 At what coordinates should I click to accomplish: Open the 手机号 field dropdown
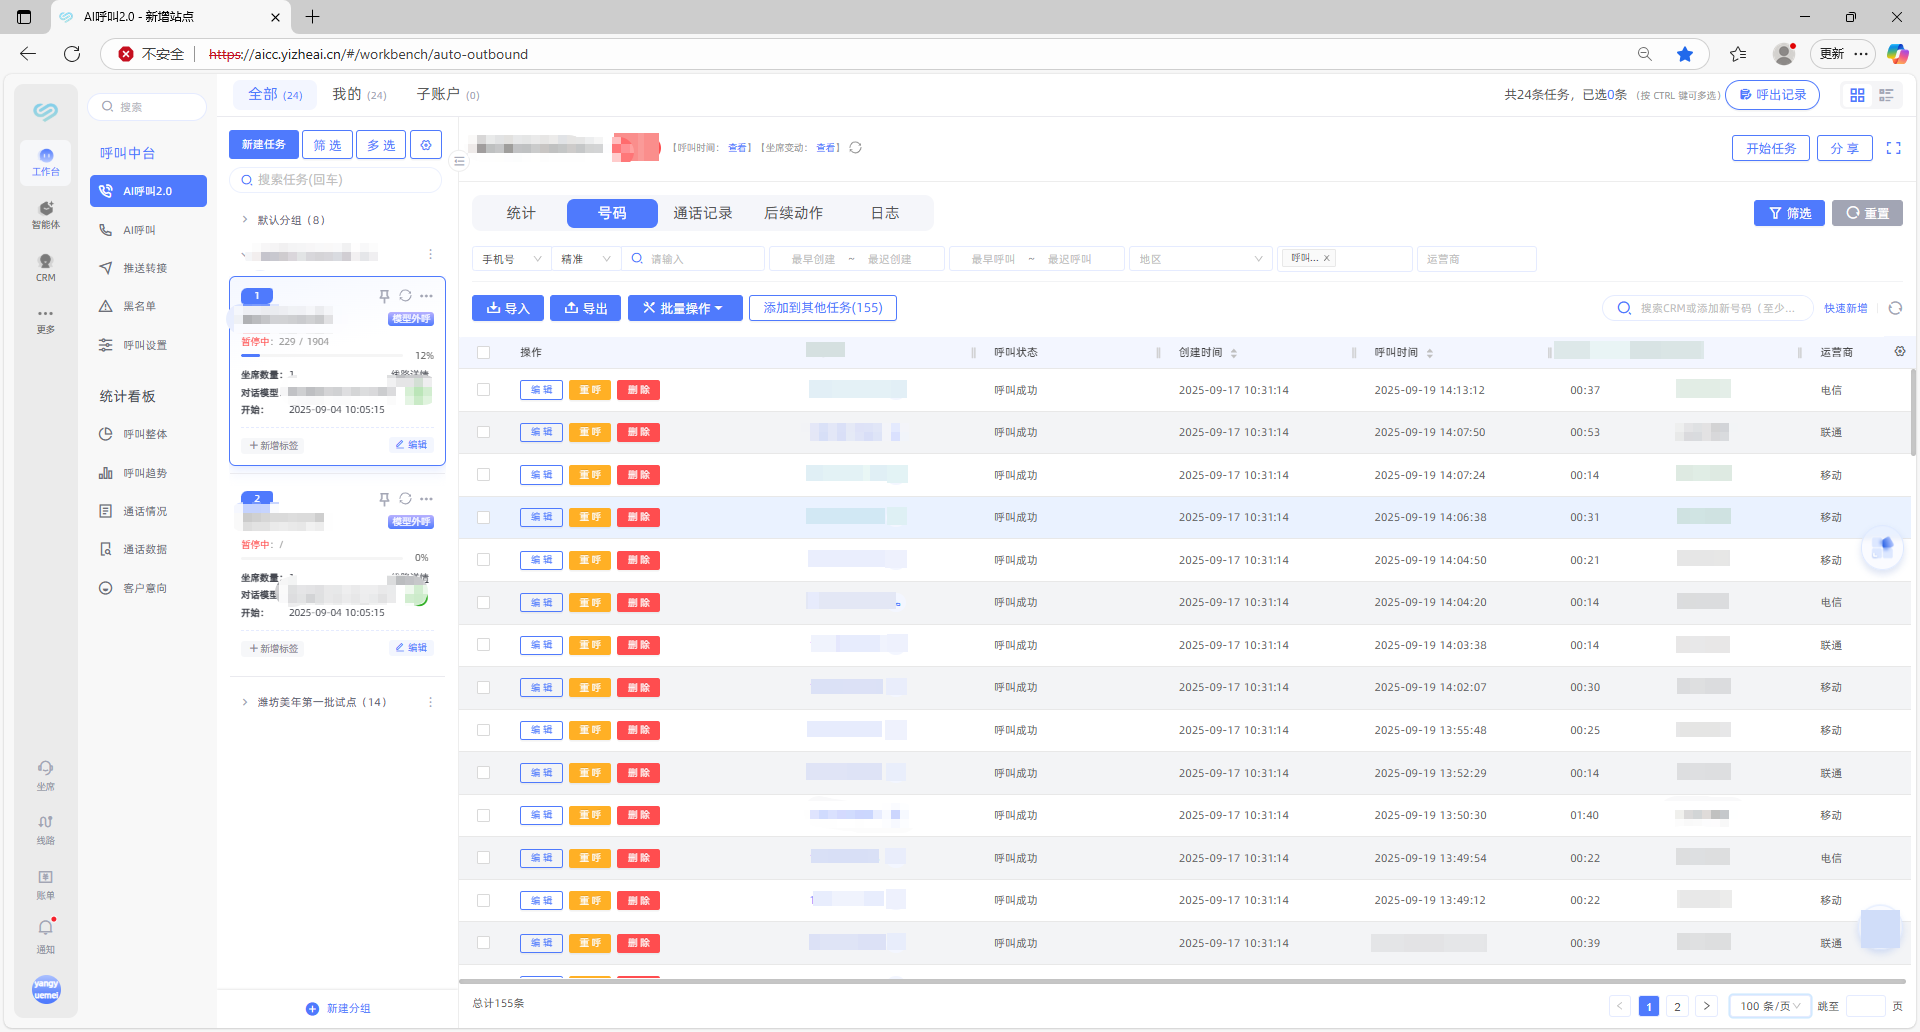click(x=511, y=259)
